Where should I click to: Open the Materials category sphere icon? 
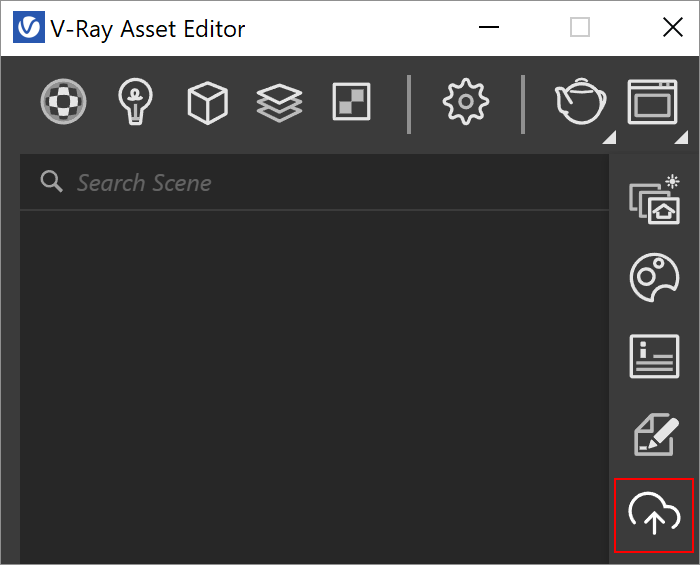(63, 101)
